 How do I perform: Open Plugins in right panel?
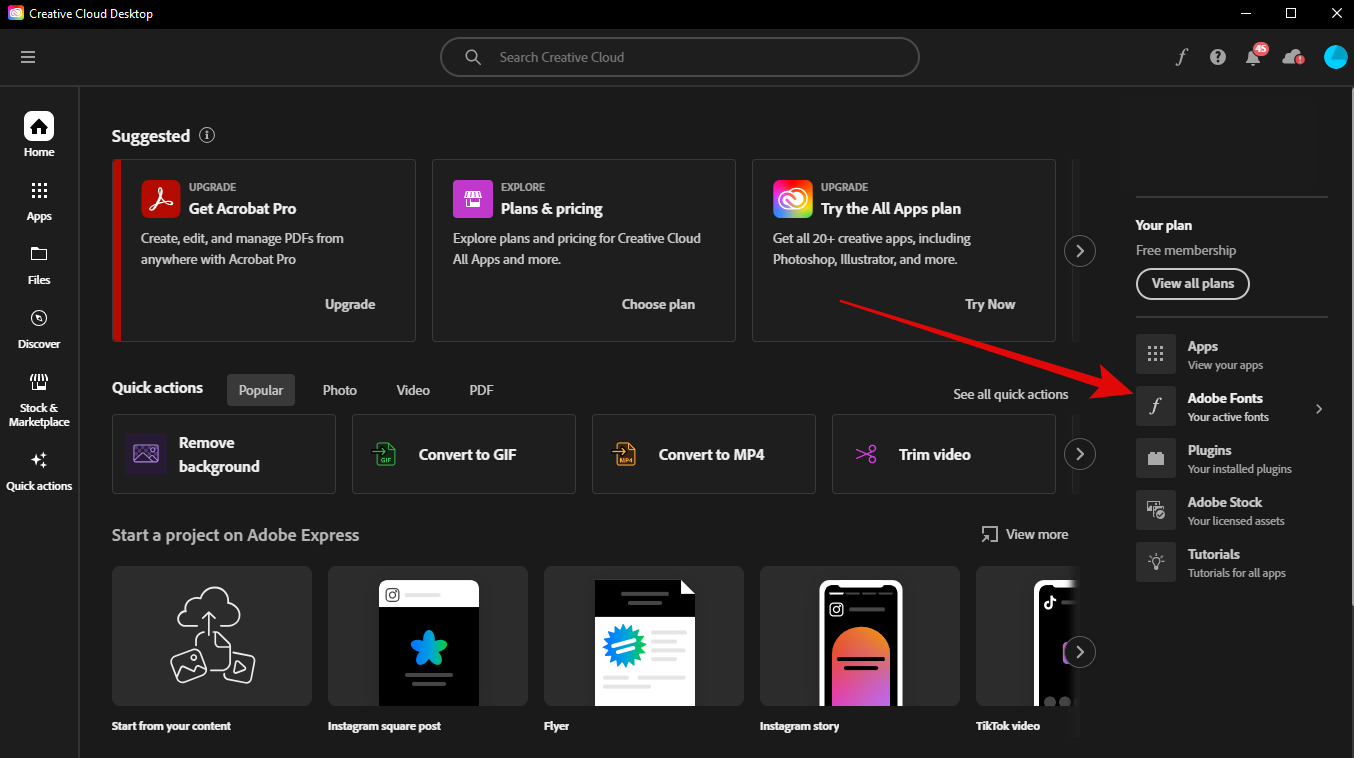[x=1232, y=459]
